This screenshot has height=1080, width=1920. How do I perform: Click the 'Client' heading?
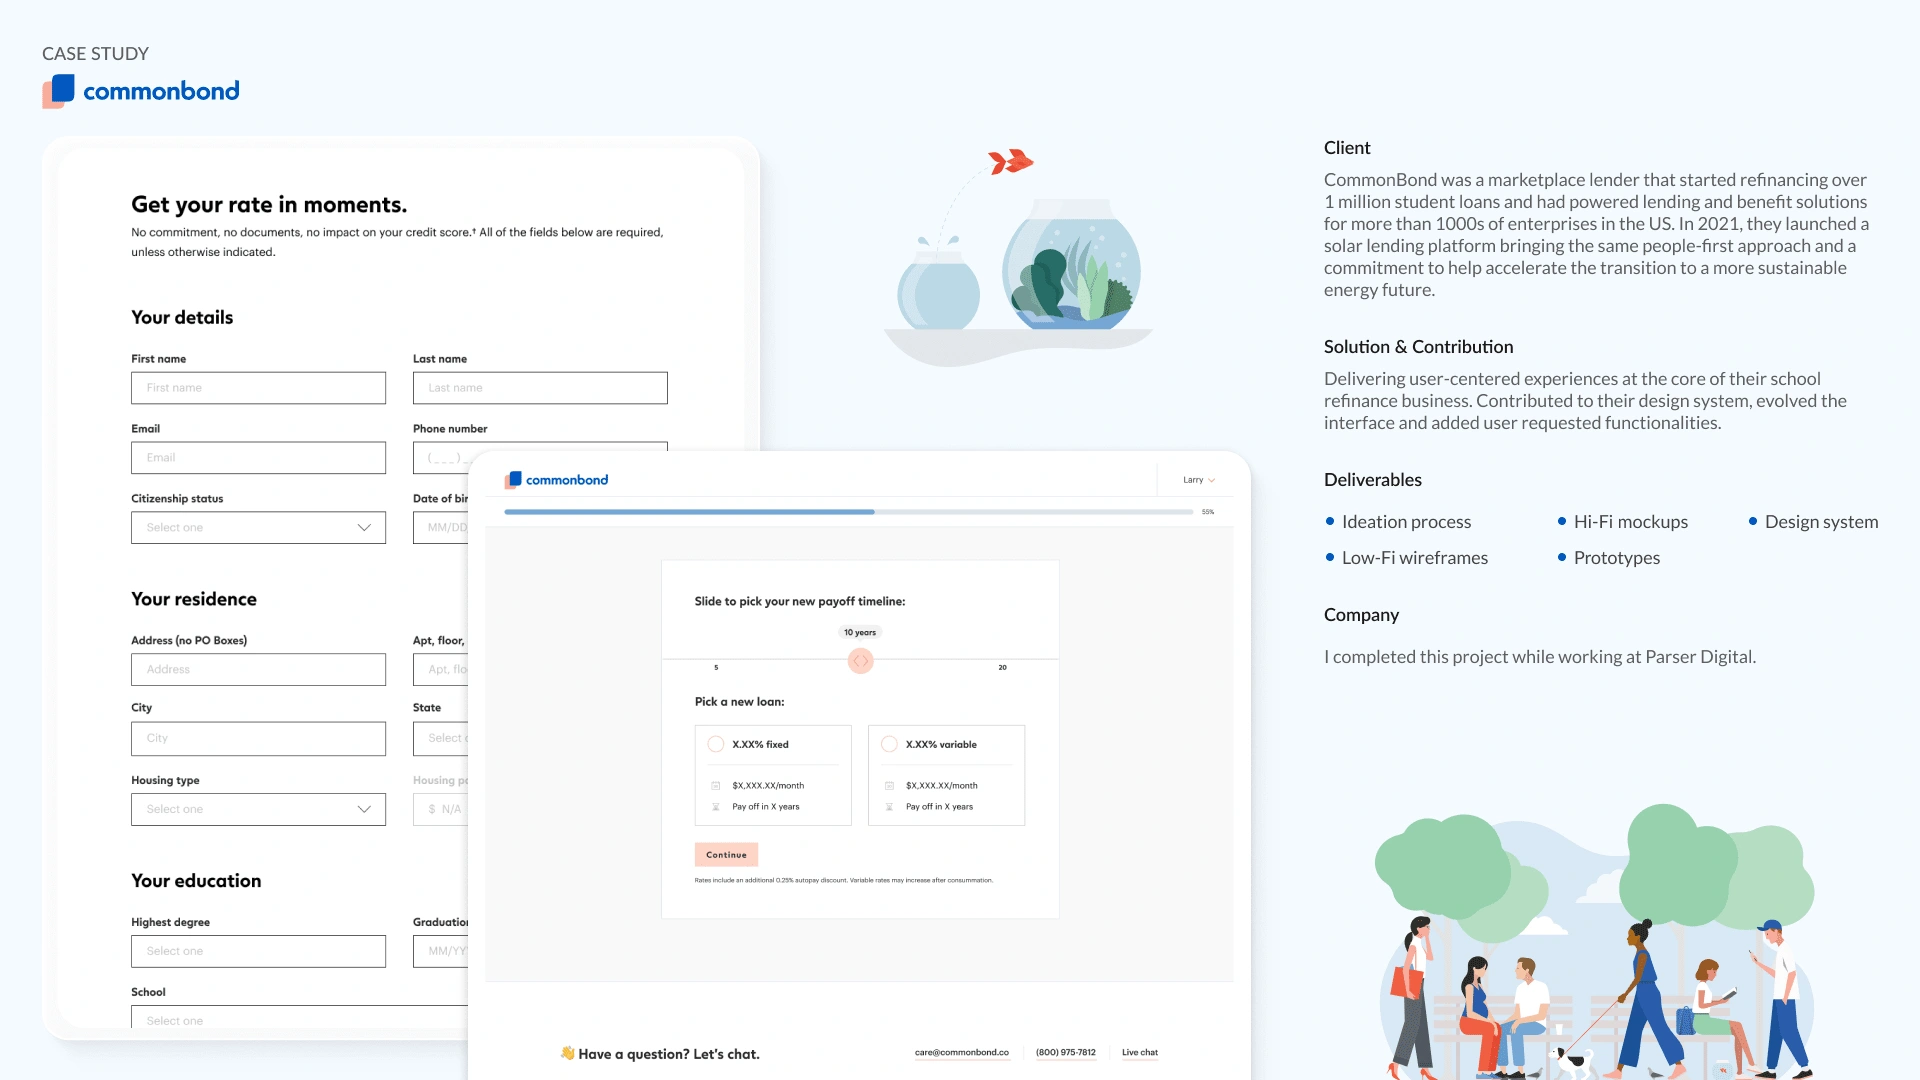[1347, 148]
